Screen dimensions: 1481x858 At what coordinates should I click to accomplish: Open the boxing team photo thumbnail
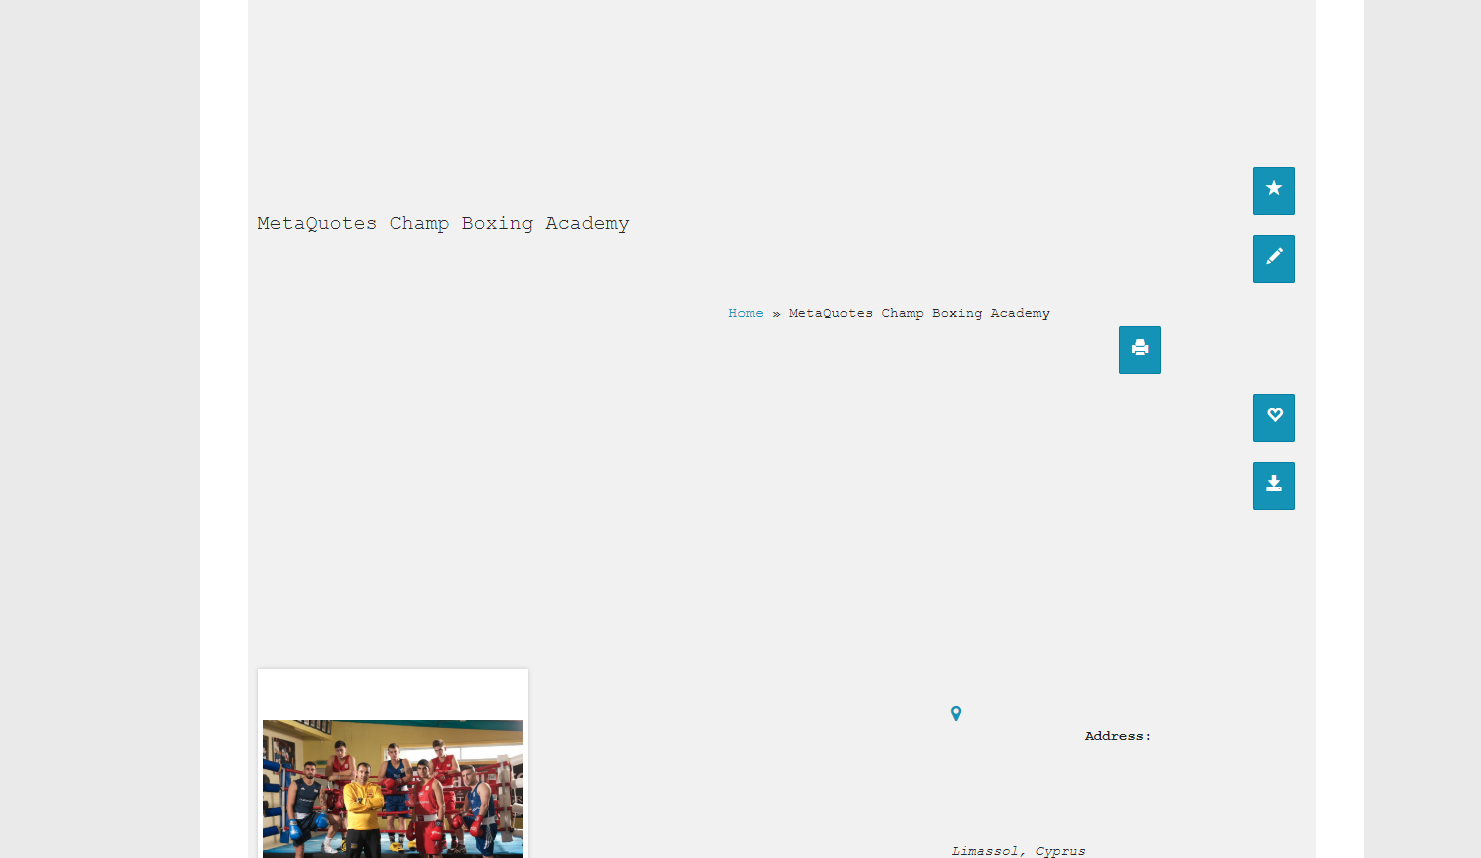[x=393, y=788]
